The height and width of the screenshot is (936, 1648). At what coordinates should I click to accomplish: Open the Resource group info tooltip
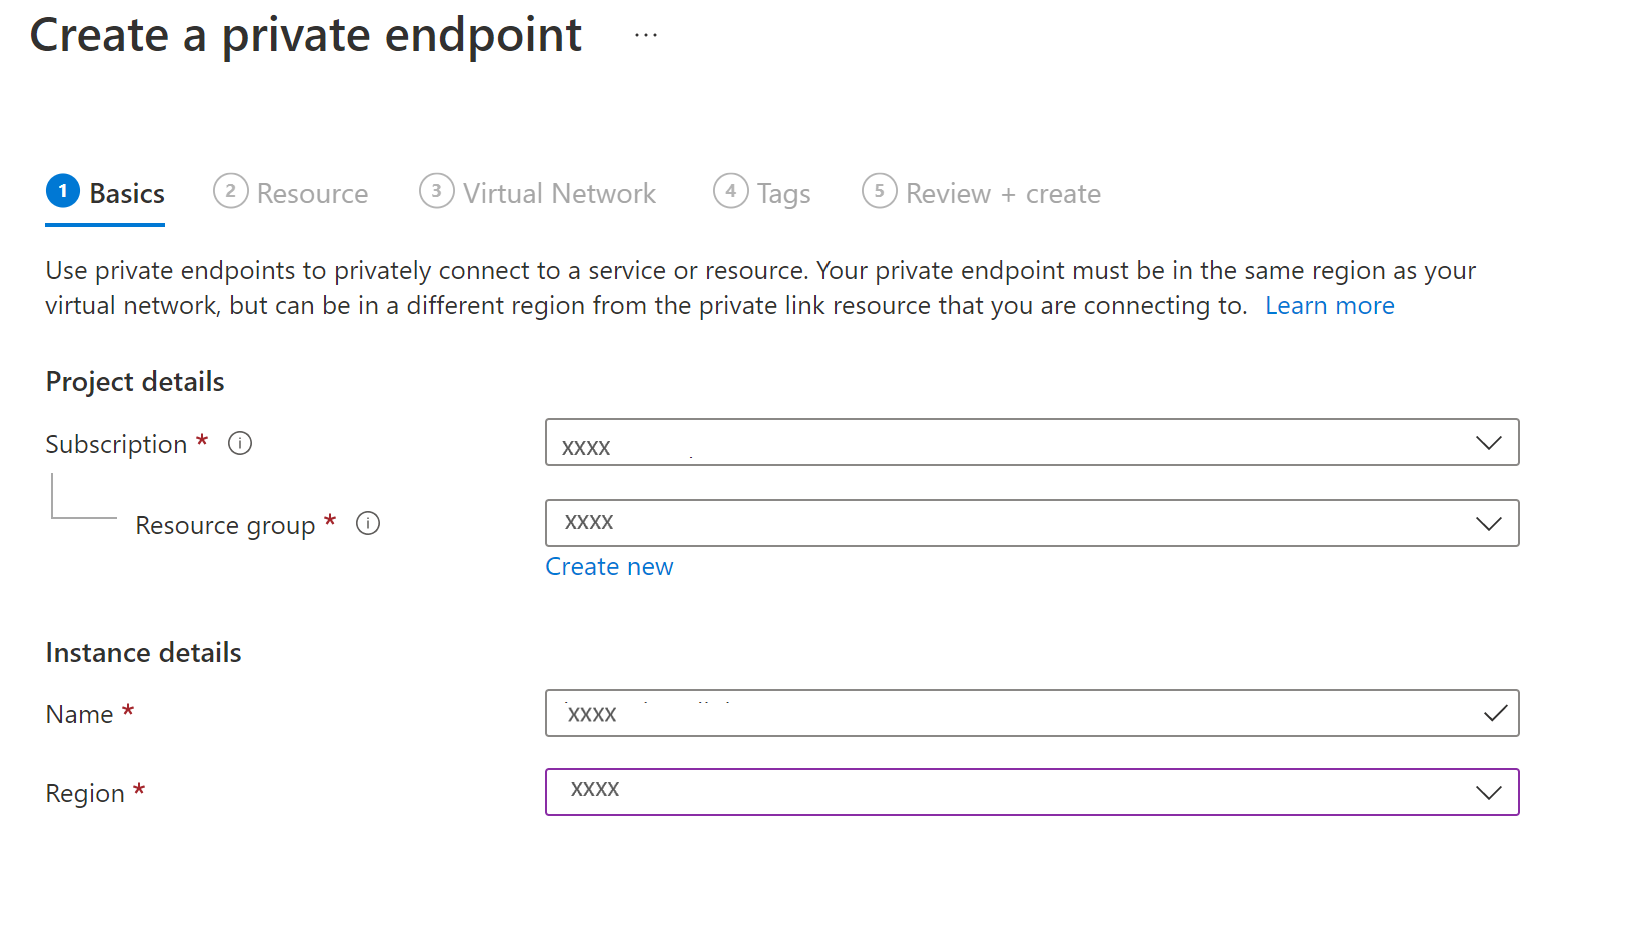[x=368, y=523]
